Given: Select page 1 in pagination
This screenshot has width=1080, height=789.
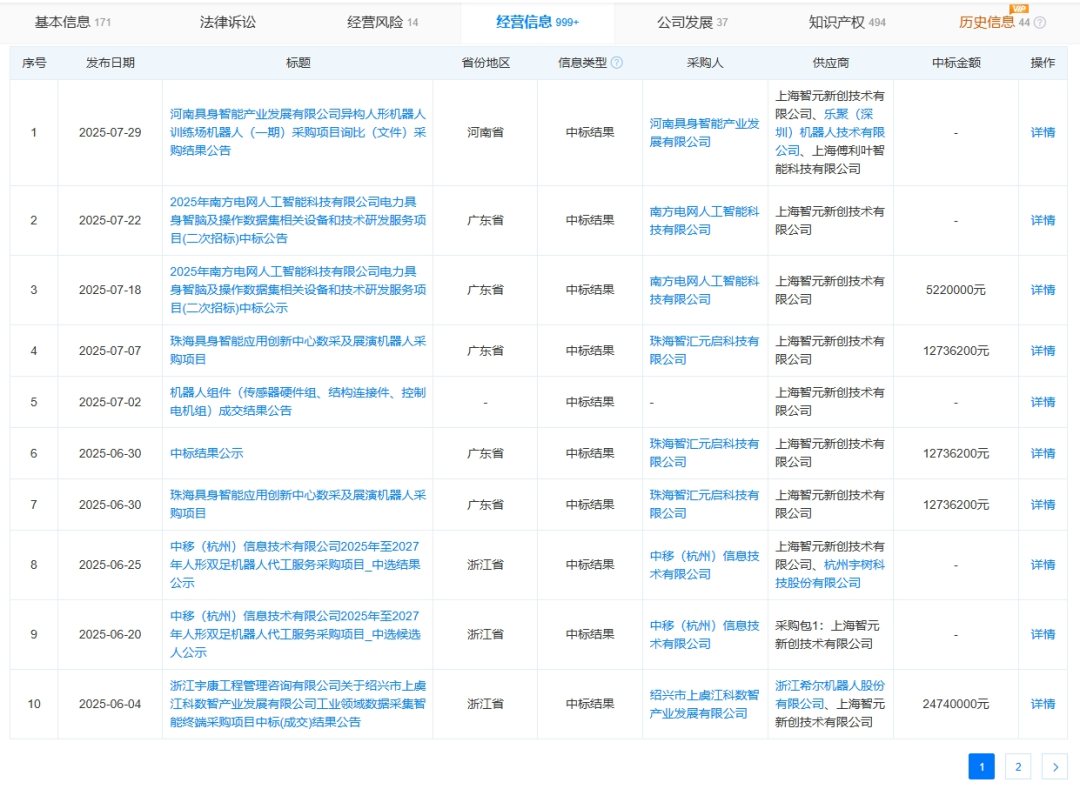Looking at the screenshot, I should point(982,766).
